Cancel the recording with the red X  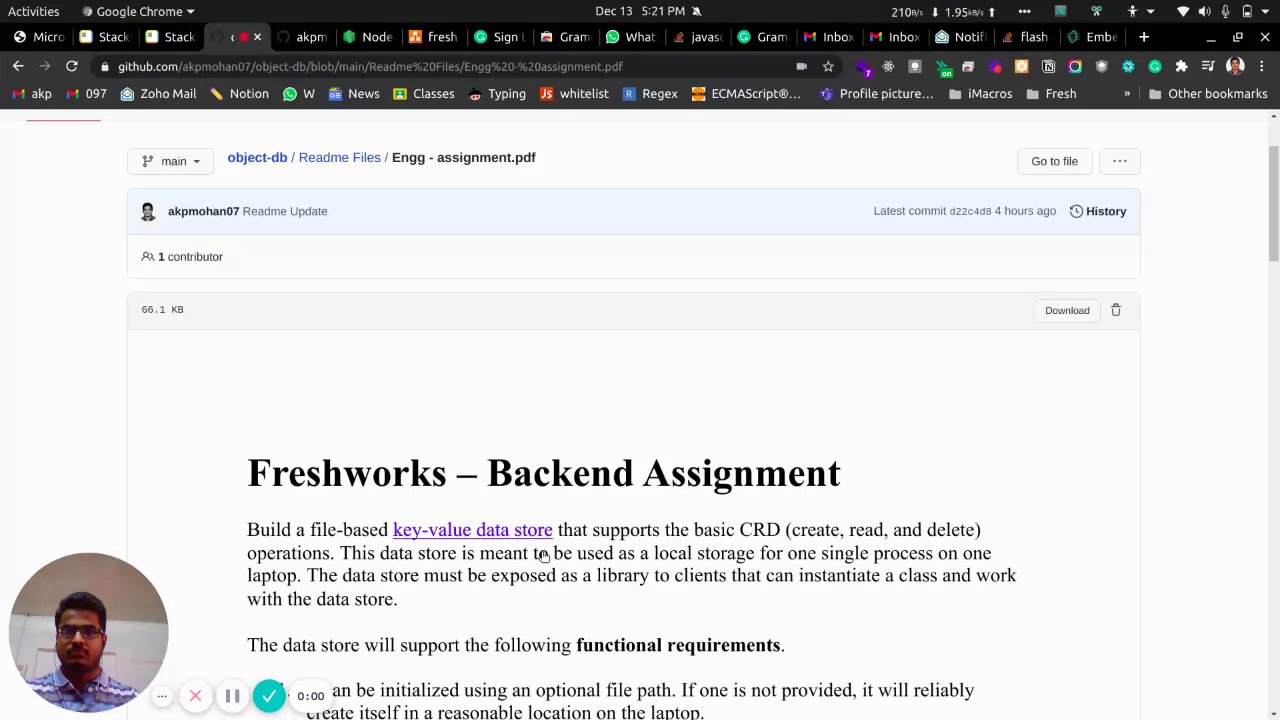click(196, 696)
